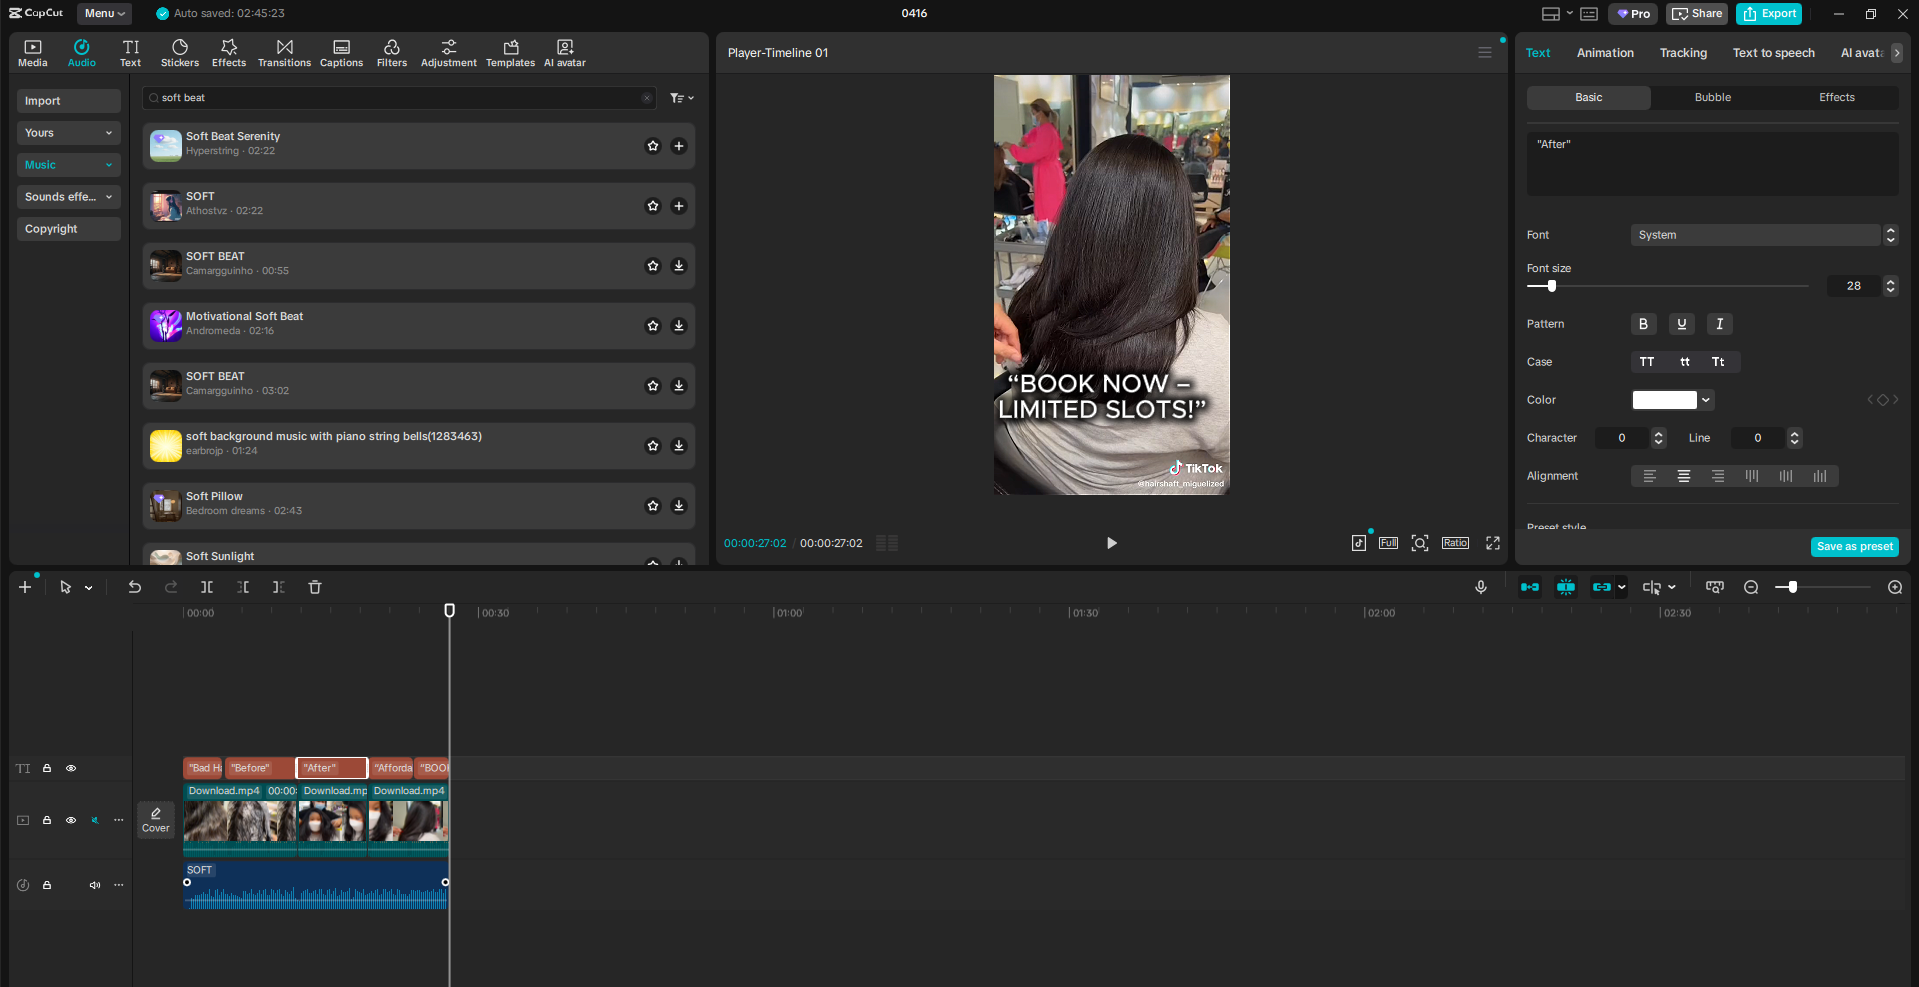Download the Motivational Soft Beat track
This screenshot has width=1919, height=987.
(x=679, y=326)
